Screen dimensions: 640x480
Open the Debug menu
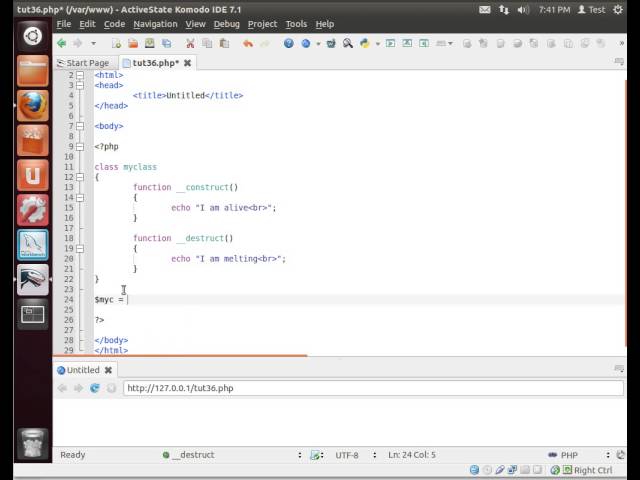(227, 24)
